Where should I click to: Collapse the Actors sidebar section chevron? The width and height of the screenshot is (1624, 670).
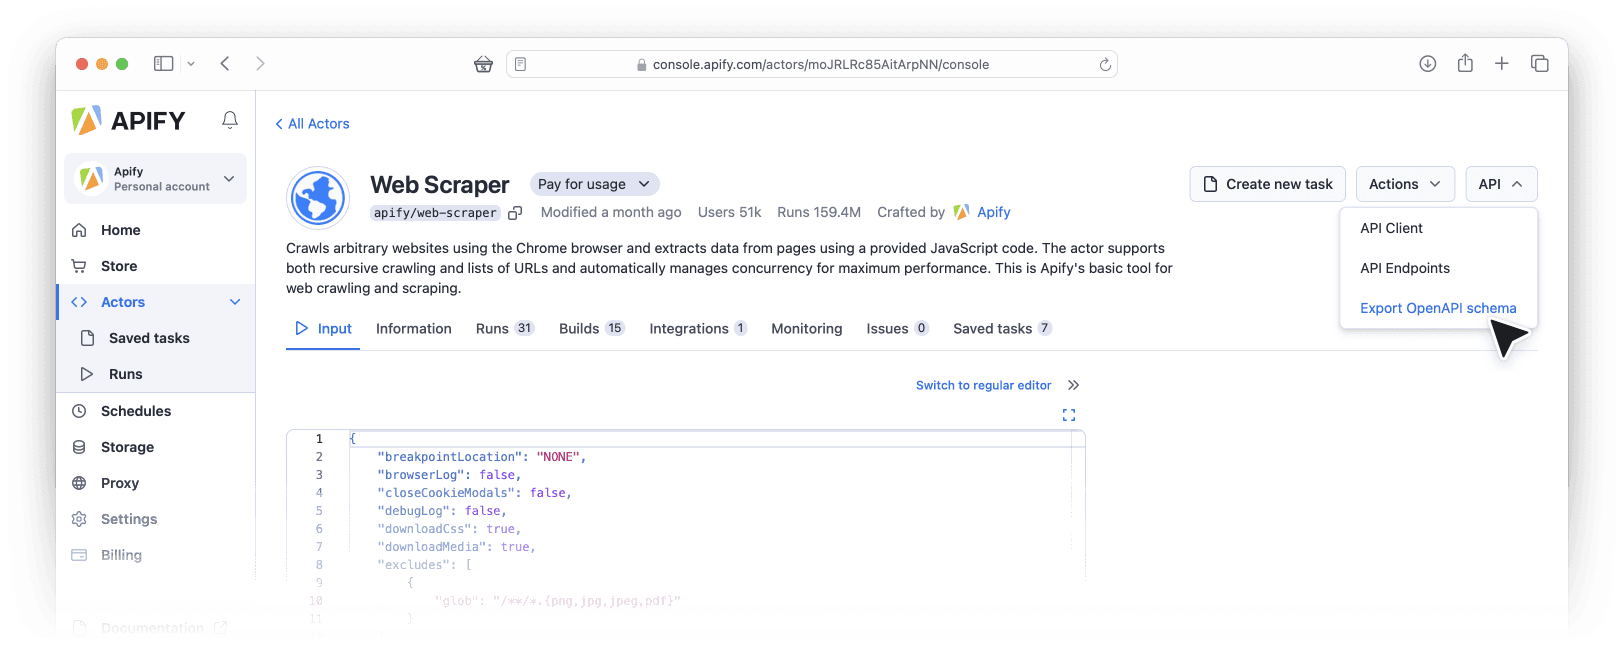tap(235, 302)
